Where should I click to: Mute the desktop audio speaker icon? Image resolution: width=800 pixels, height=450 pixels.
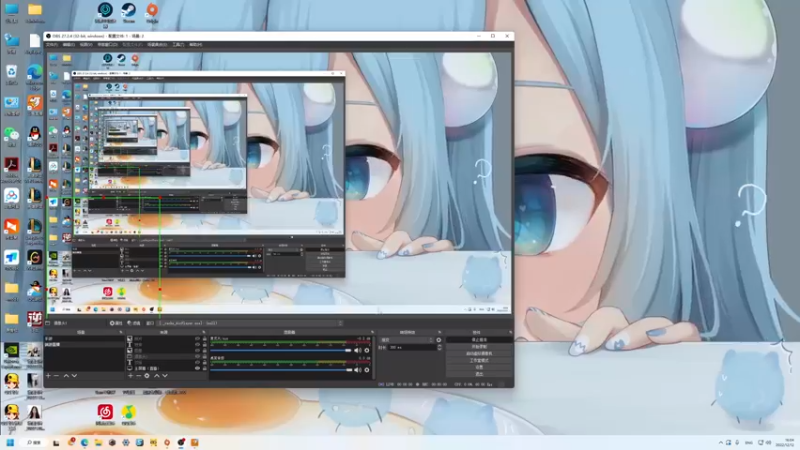358,370
